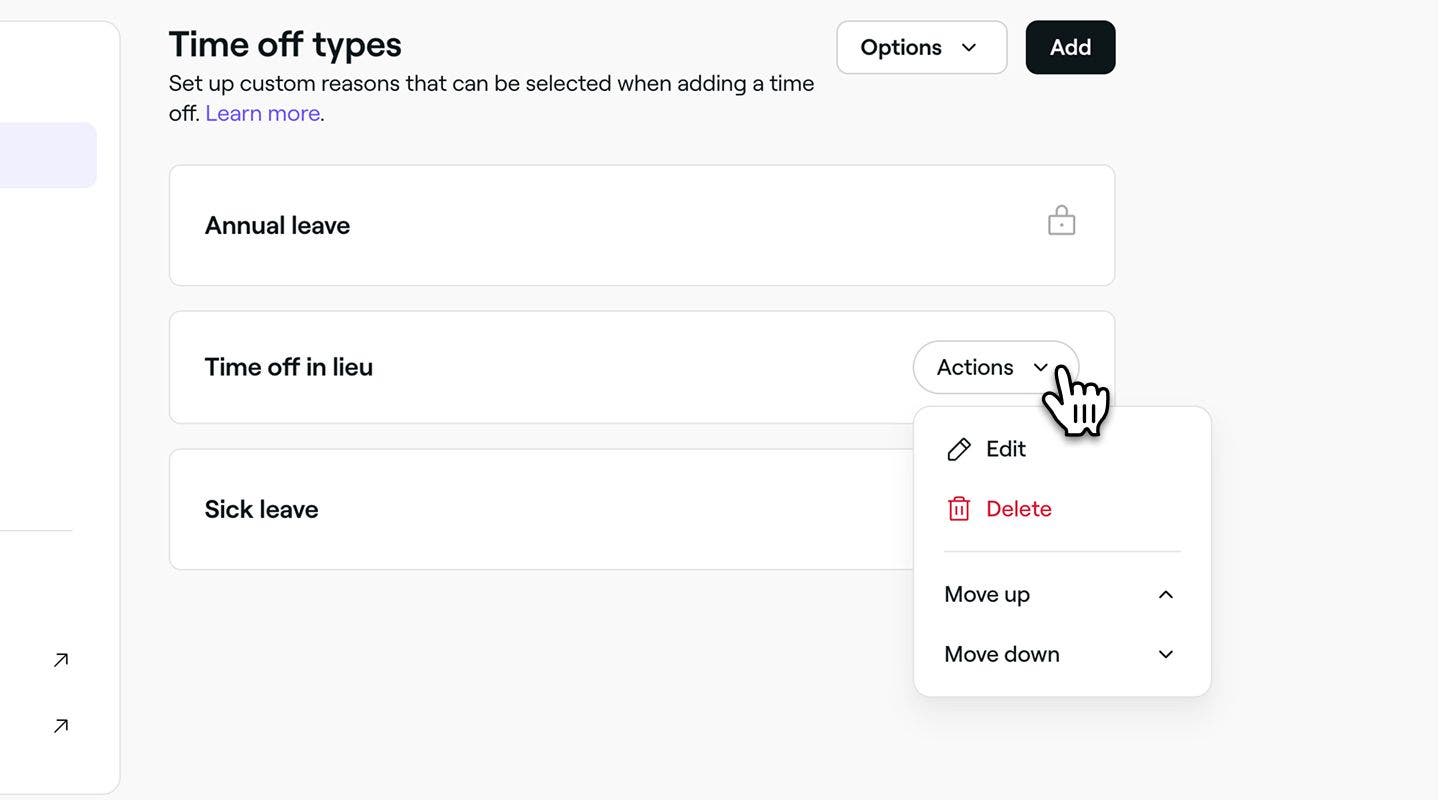Viewport: 1440px width, 800px height.
Task: Click the red trash icon beside Delete
Action: pos(958,509)
